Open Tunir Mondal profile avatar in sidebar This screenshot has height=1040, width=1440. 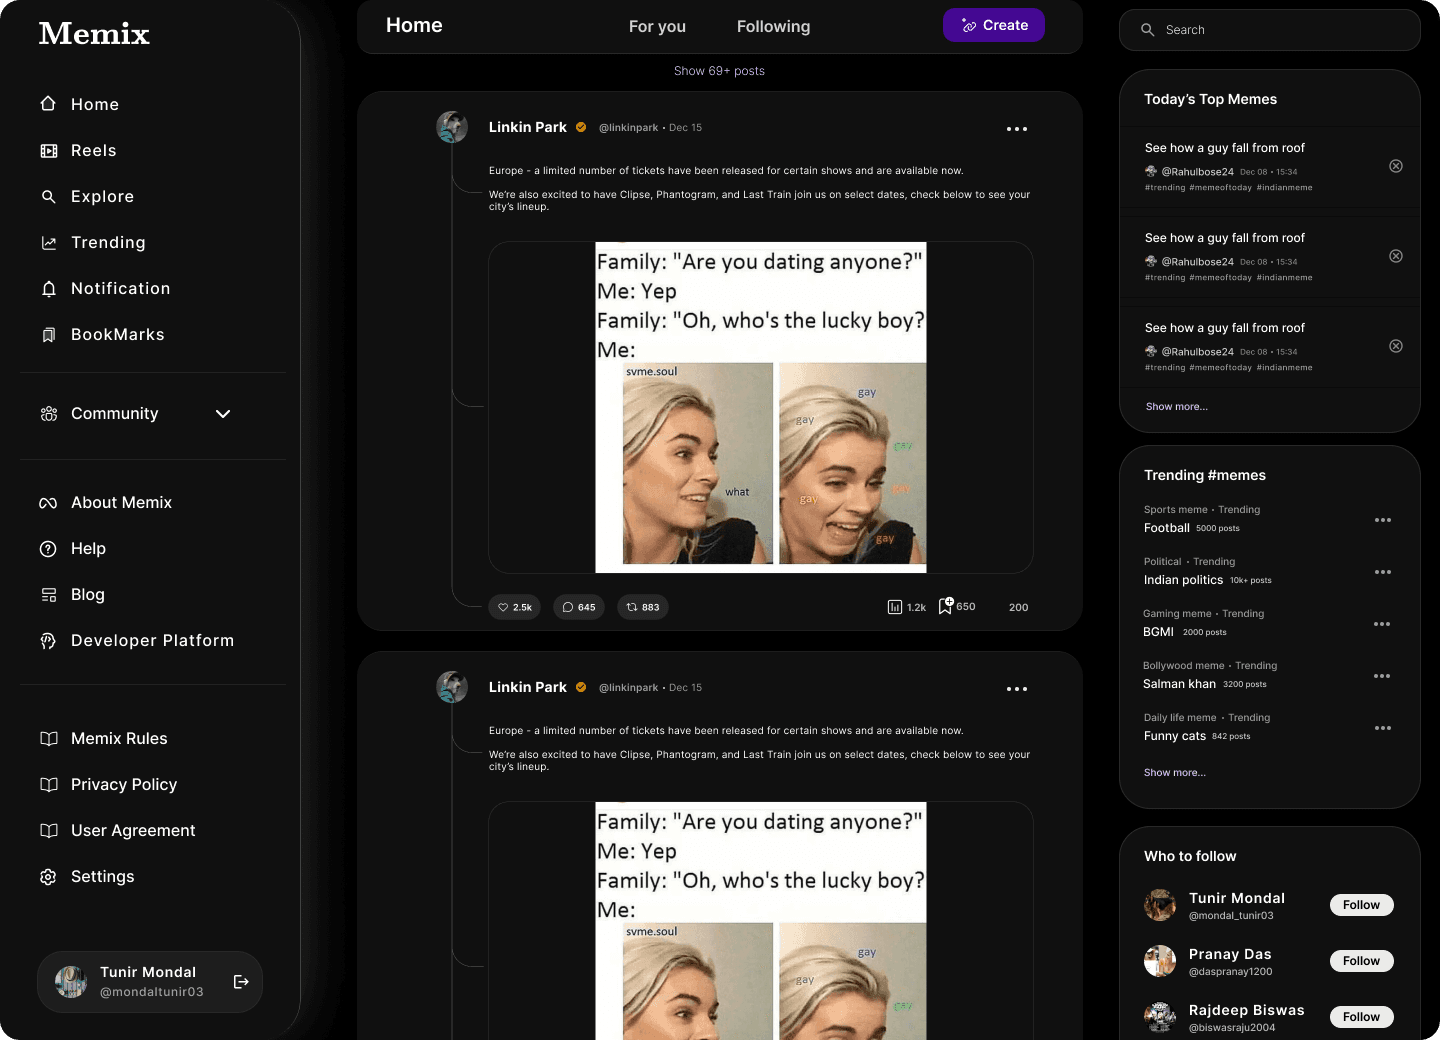[71, 982]
